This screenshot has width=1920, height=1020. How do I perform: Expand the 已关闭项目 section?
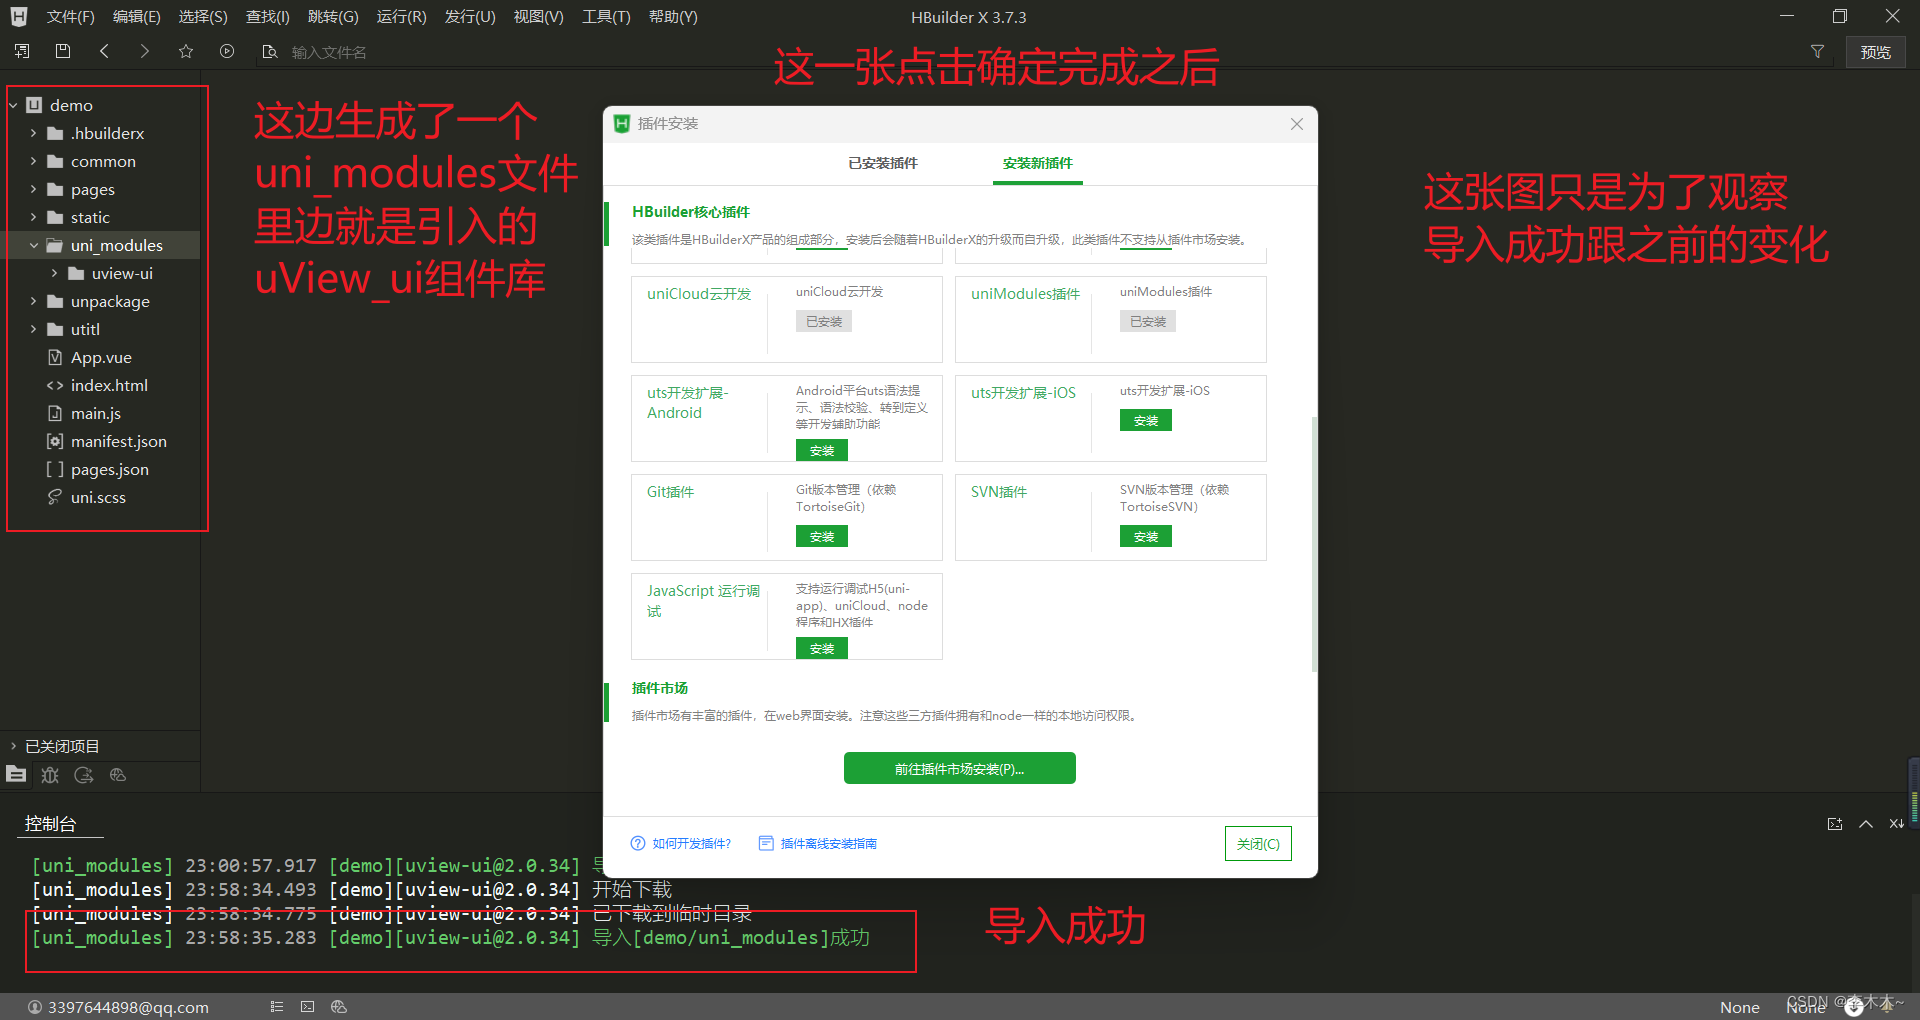coord(13,746)
